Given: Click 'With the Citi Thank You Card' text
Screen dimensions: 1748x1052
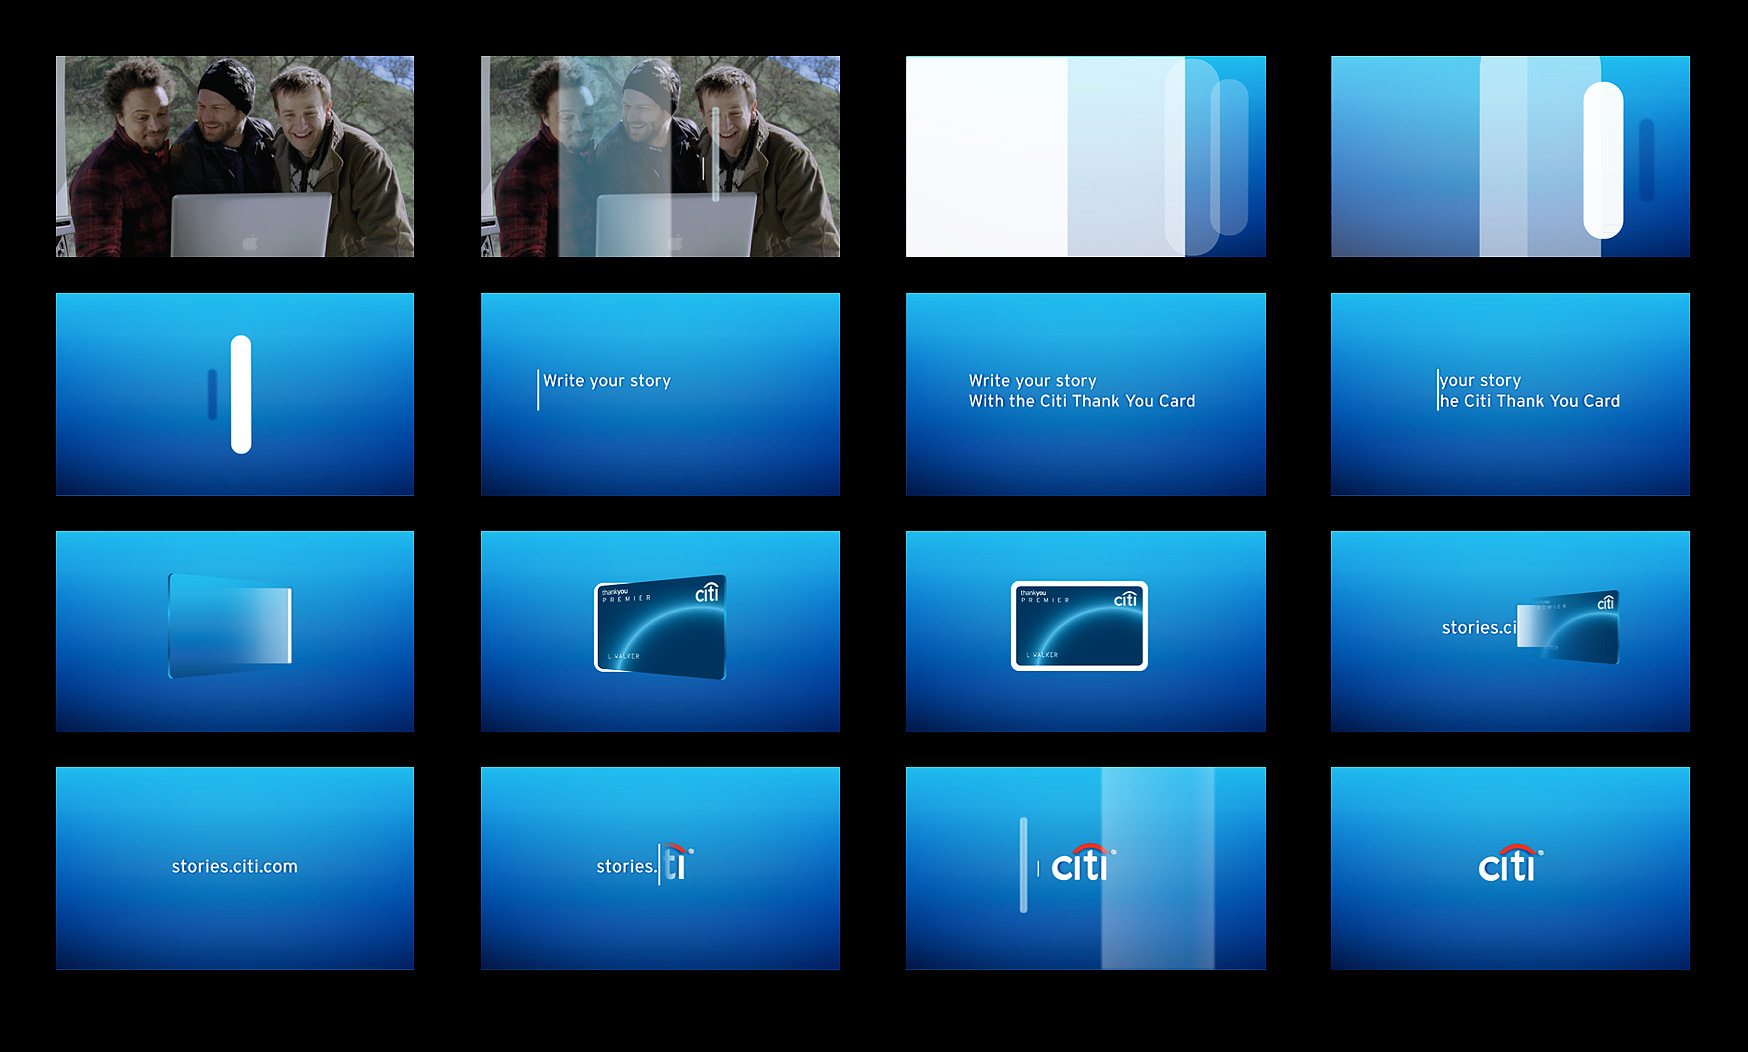Looking at the screenshot, I should tap(1082, 401).
